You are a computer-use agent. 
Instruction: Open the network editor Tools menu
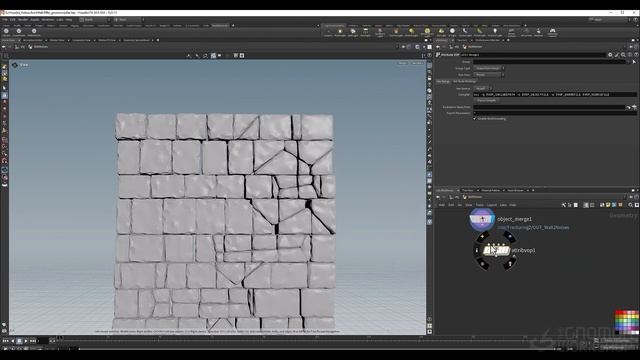coord(480,205)
